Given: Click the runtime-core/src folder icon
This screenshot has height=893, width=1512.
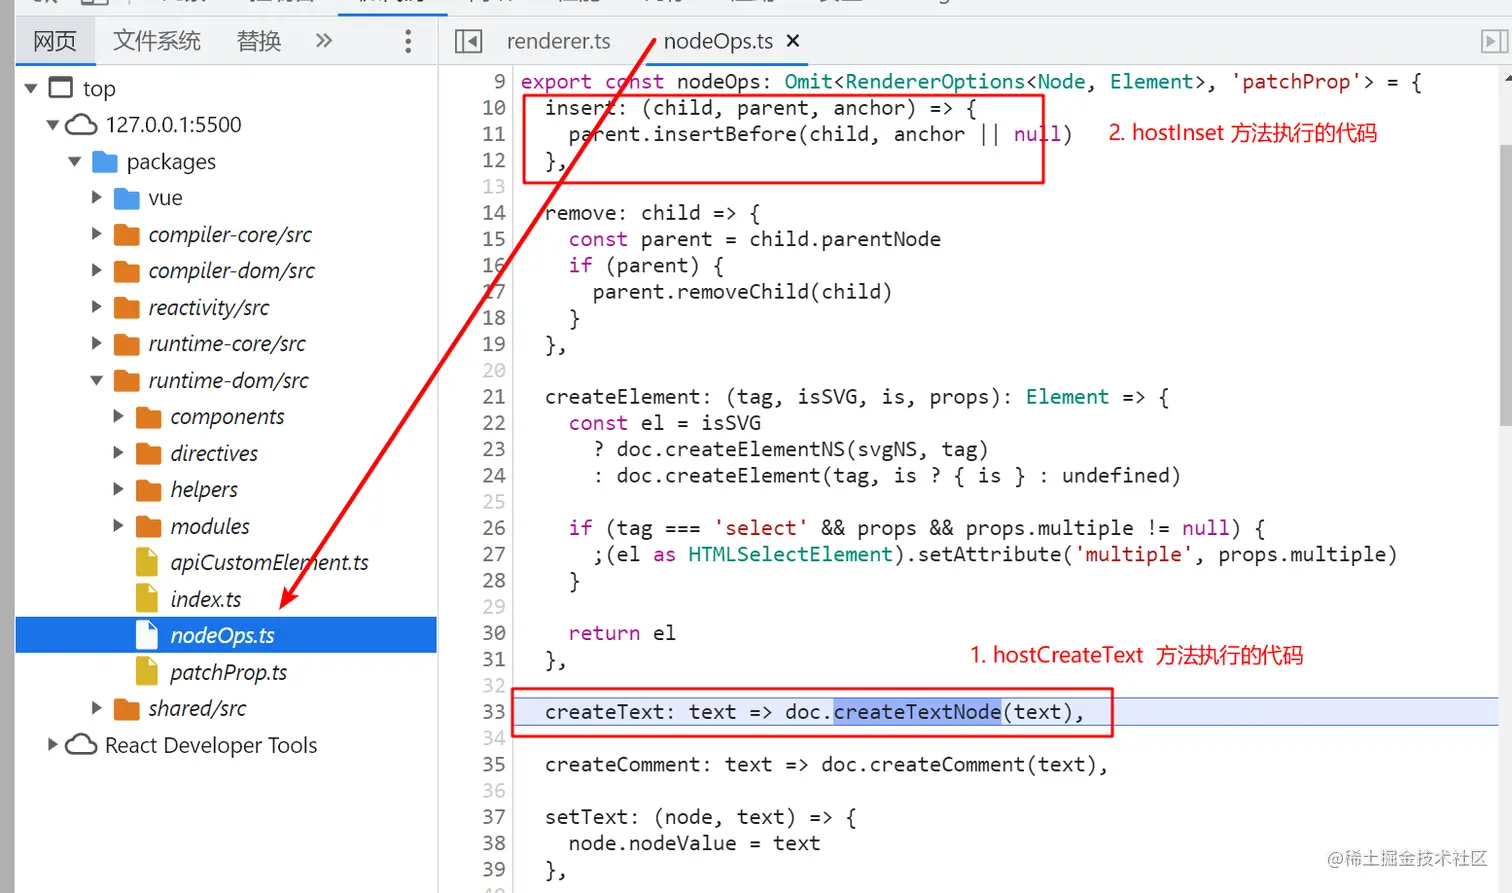Looking at the screenshot, I should pos(127,343).
